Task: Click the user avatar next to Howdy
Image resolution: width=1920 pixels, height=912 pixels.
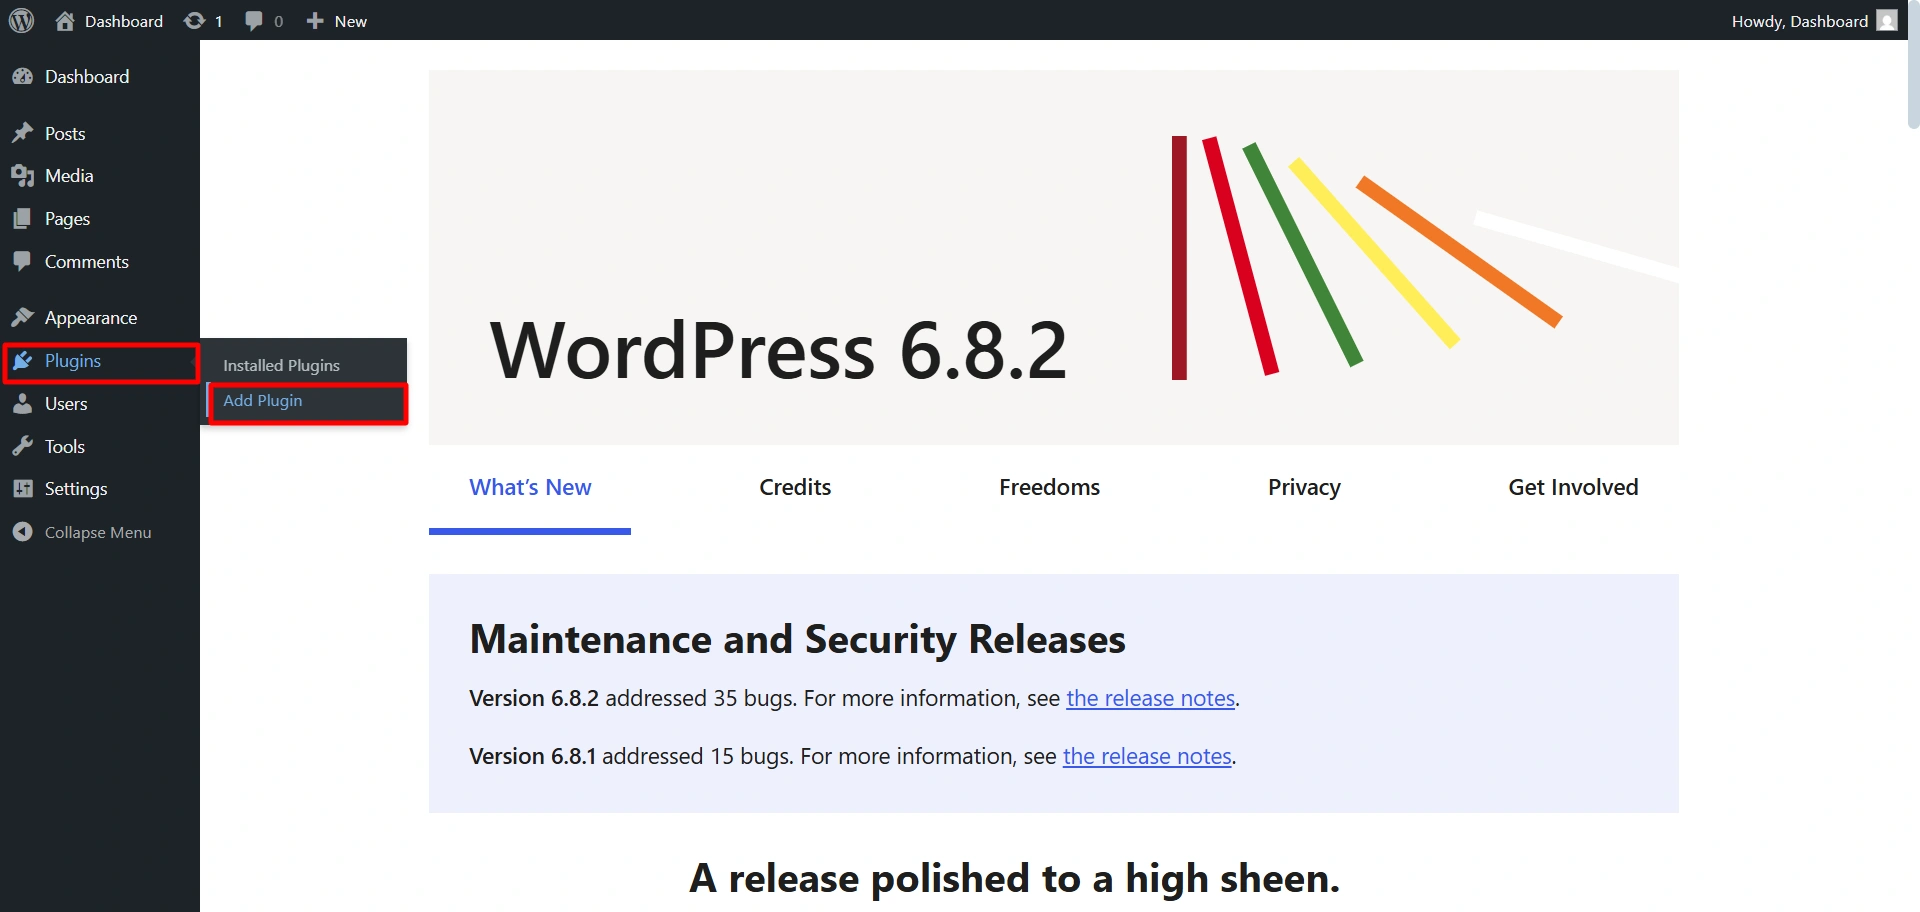Action: [x=1887, y=21]
